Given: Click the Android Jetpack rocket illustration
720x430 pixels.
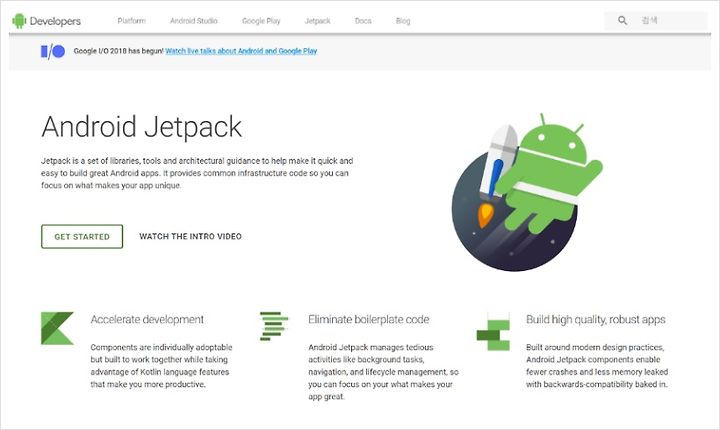Looking at the screenshot, I should 527,192.
